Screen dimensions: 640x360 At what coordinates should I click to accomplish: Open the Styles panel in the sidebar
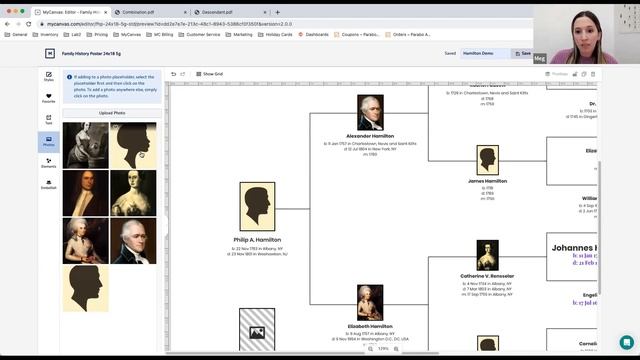click(x=49, y=76)
